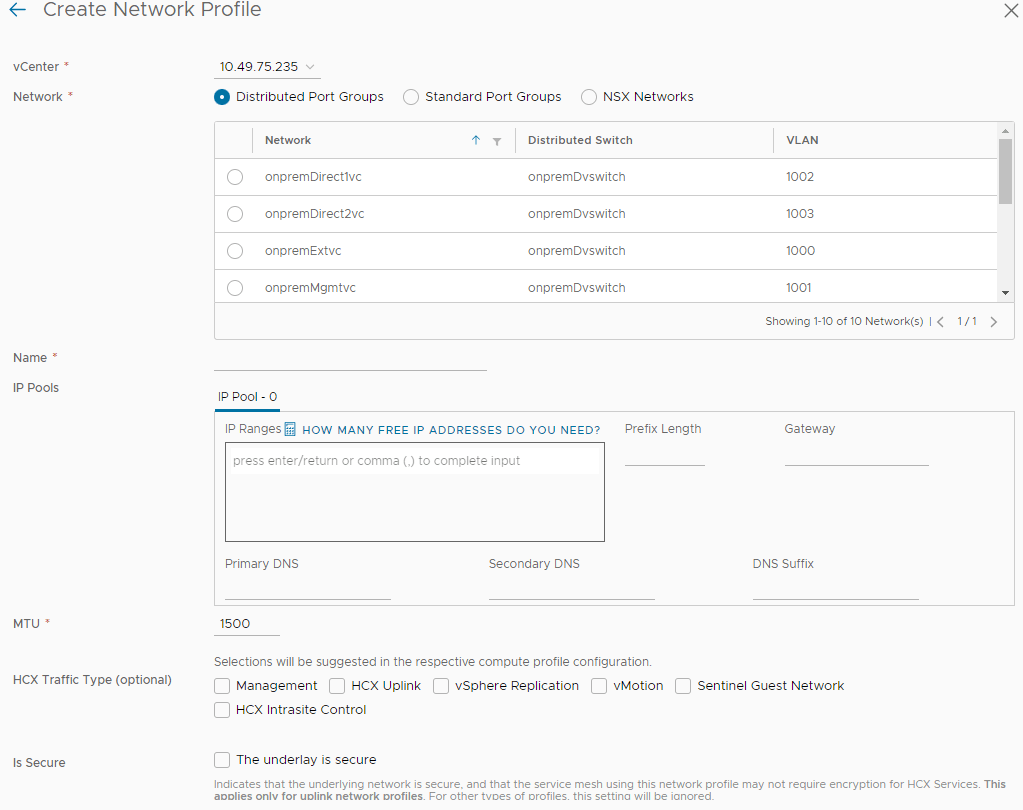Go to next page of networks
Image resolution: width=1023 pixels, height=810 pixels.
click(x=993, y=322)
